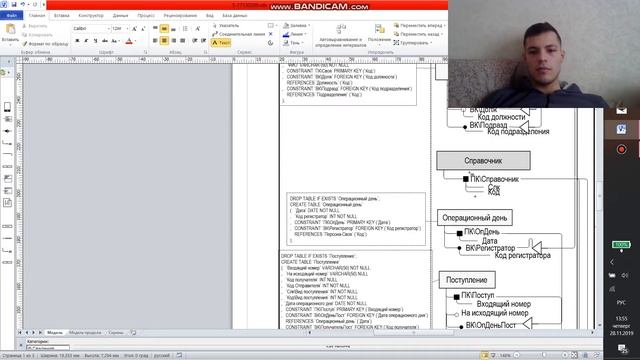Undo the last action in quick access toolbar

23,4
